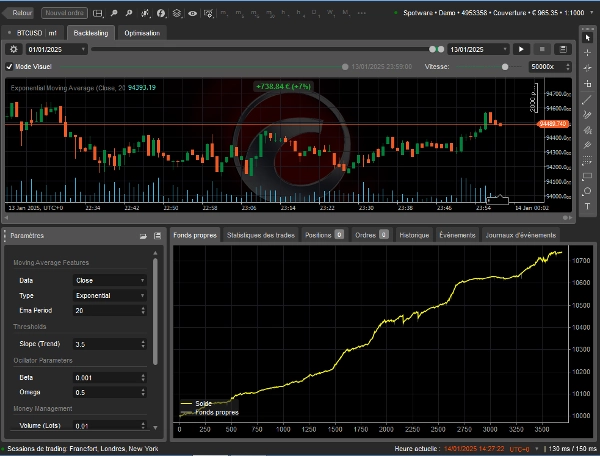600x456 pixels.
Task: Select the D1 timeframe
Action: click(x=315, y=13)
